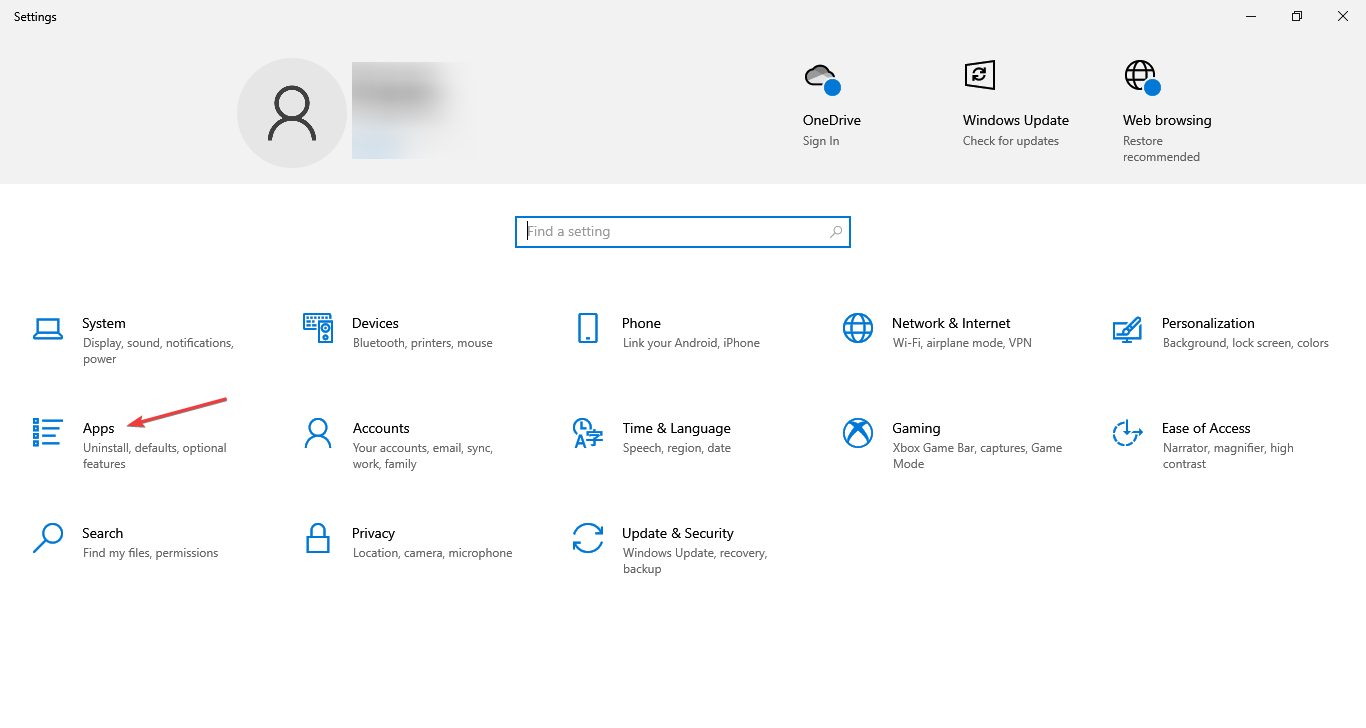This screenshot has width=1366, height=728.
Task: Click "Location, camera, microphone" text
Action: pyautogui.click(x=433, y=553)
